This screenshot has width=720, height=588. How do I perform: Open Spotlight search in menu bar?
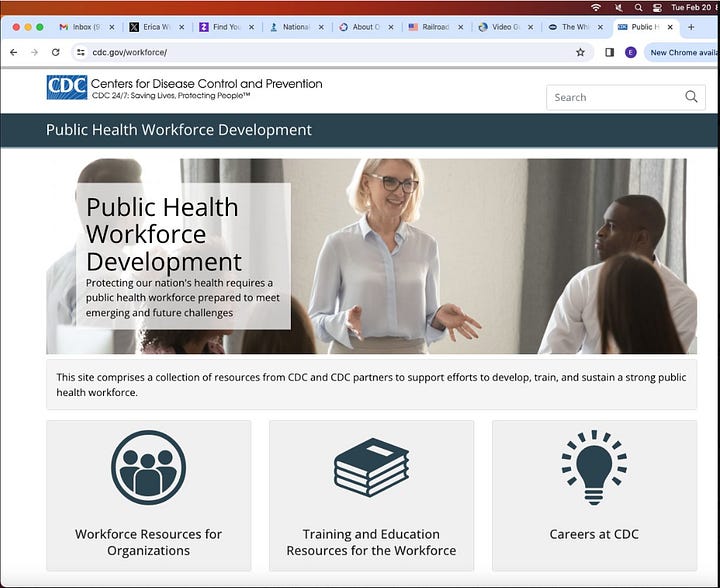point(638,7)
